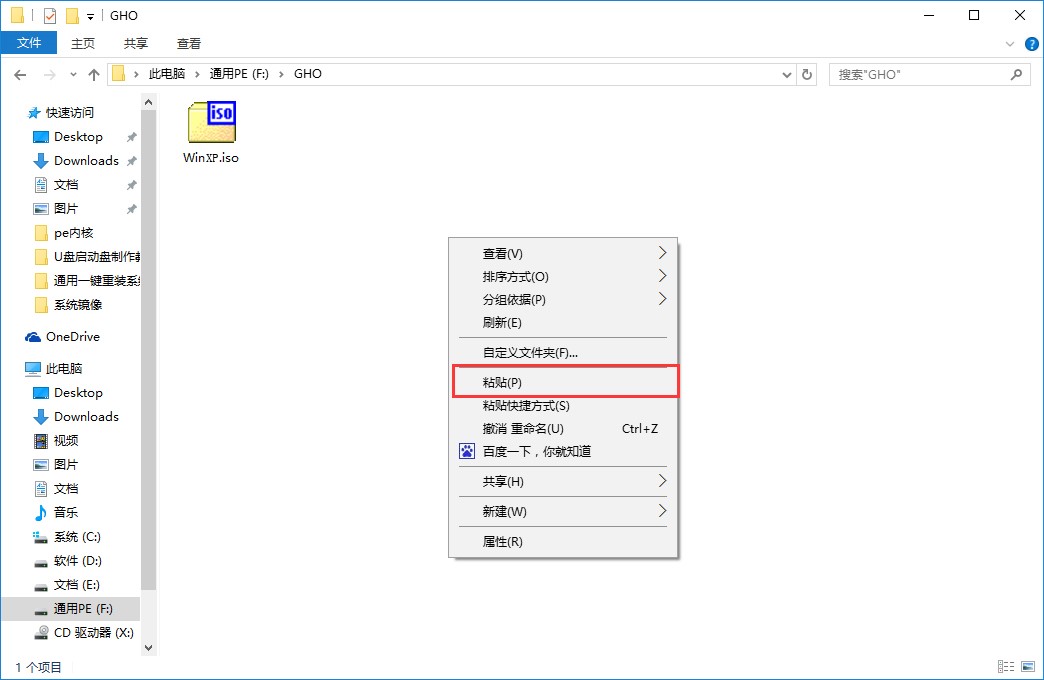The width and height of the screenshot is (1044, 680).
Task: Click the Help question mark icon
Action: (x=1031, y=43)
